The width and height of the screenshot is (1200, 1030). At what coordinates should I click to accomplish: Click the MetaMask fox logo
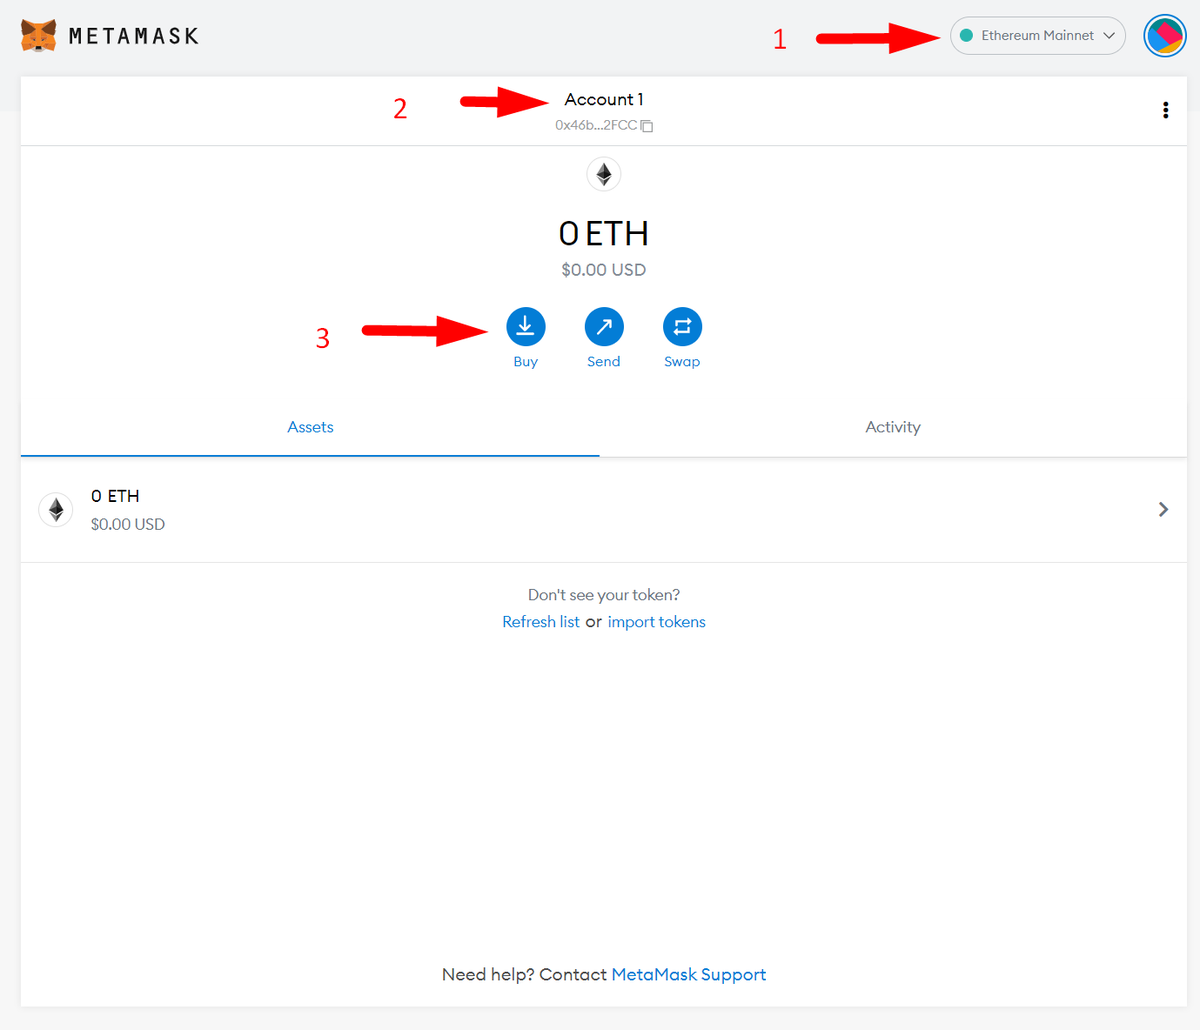click(38, 36)
